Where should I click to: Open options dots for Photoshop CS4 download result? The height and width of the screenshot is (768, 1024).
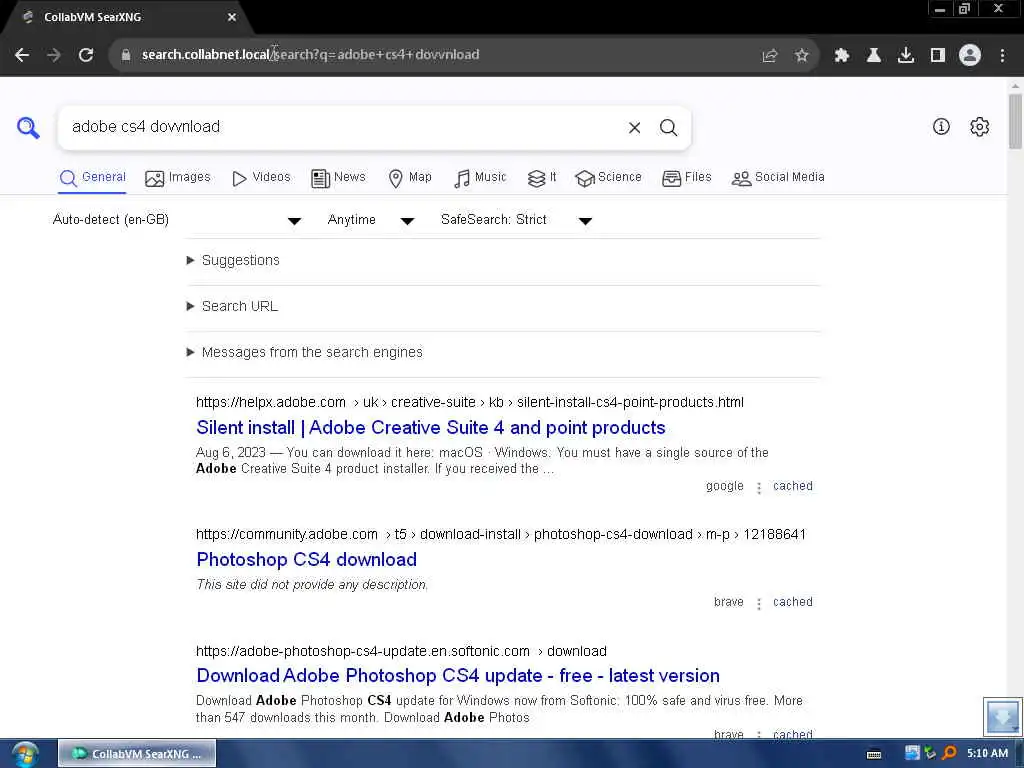point(759,603)
